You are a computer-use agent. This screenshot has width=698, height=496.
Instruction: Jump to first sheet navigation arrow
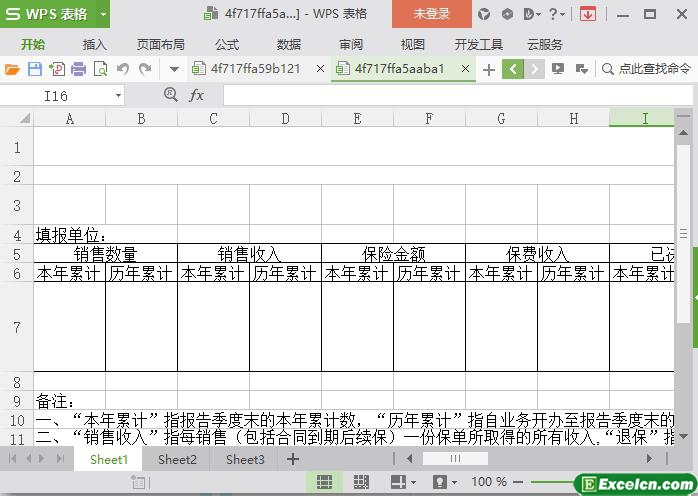[x=12, y=459]
